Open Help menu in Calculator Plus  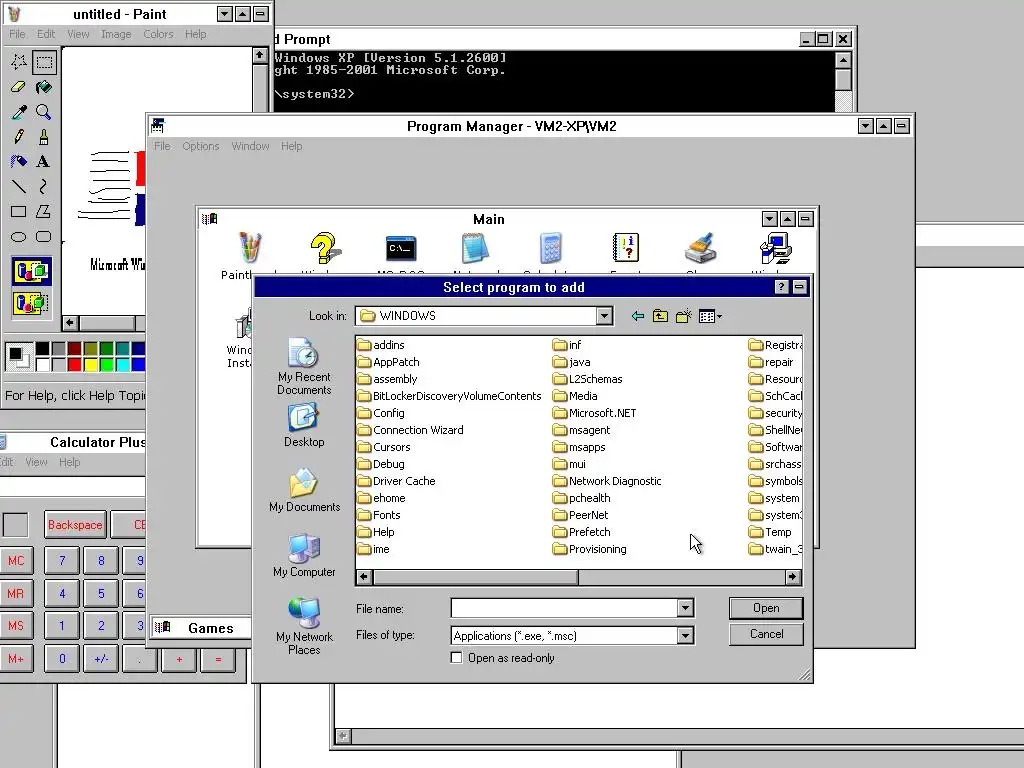tap(69, 462)
